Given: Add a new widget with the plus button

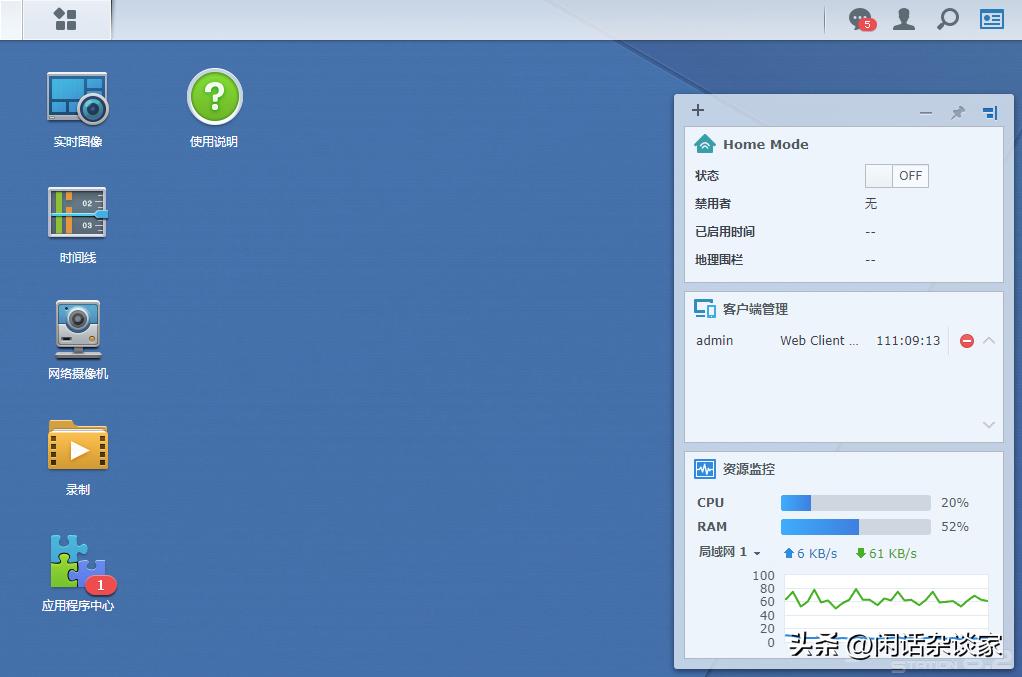Looking at the screenshot, I should click(x=697, y=110).
